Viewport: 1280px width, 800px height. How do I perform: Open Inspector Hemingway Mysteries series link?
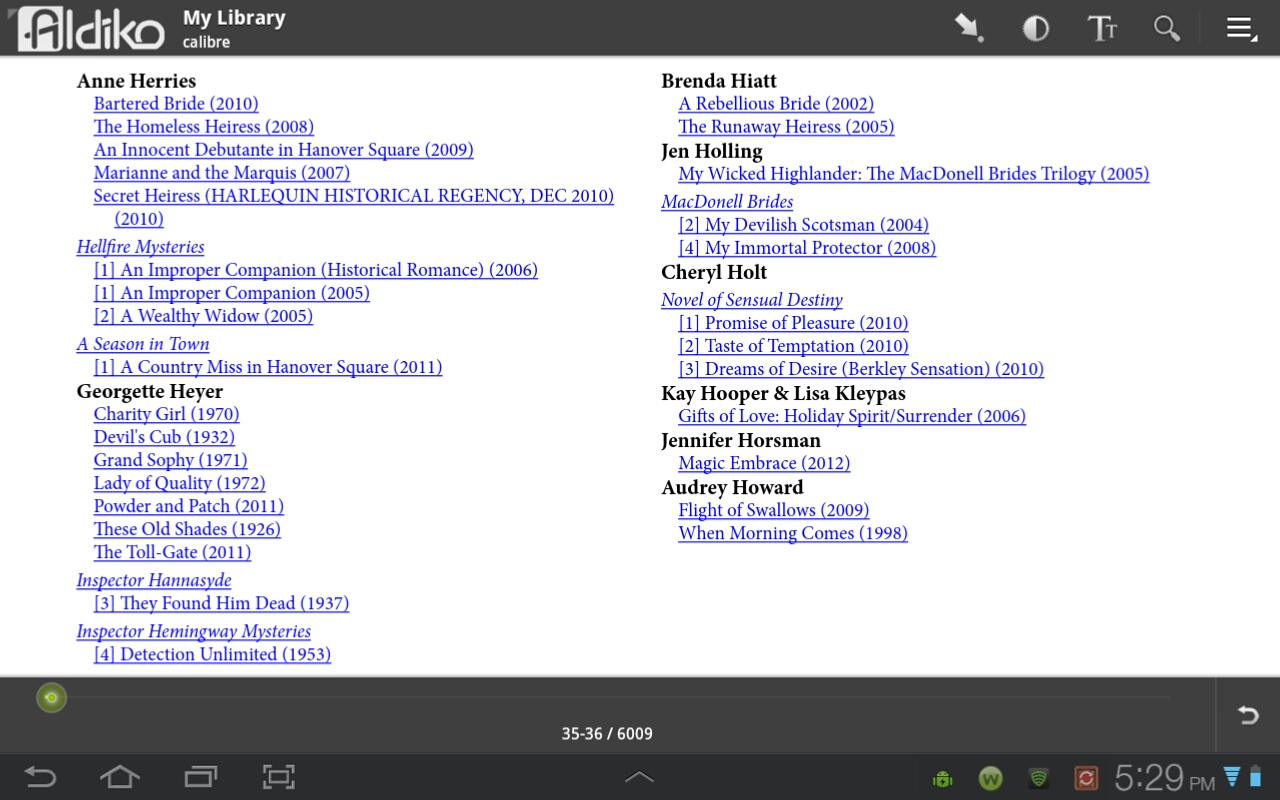194,631
